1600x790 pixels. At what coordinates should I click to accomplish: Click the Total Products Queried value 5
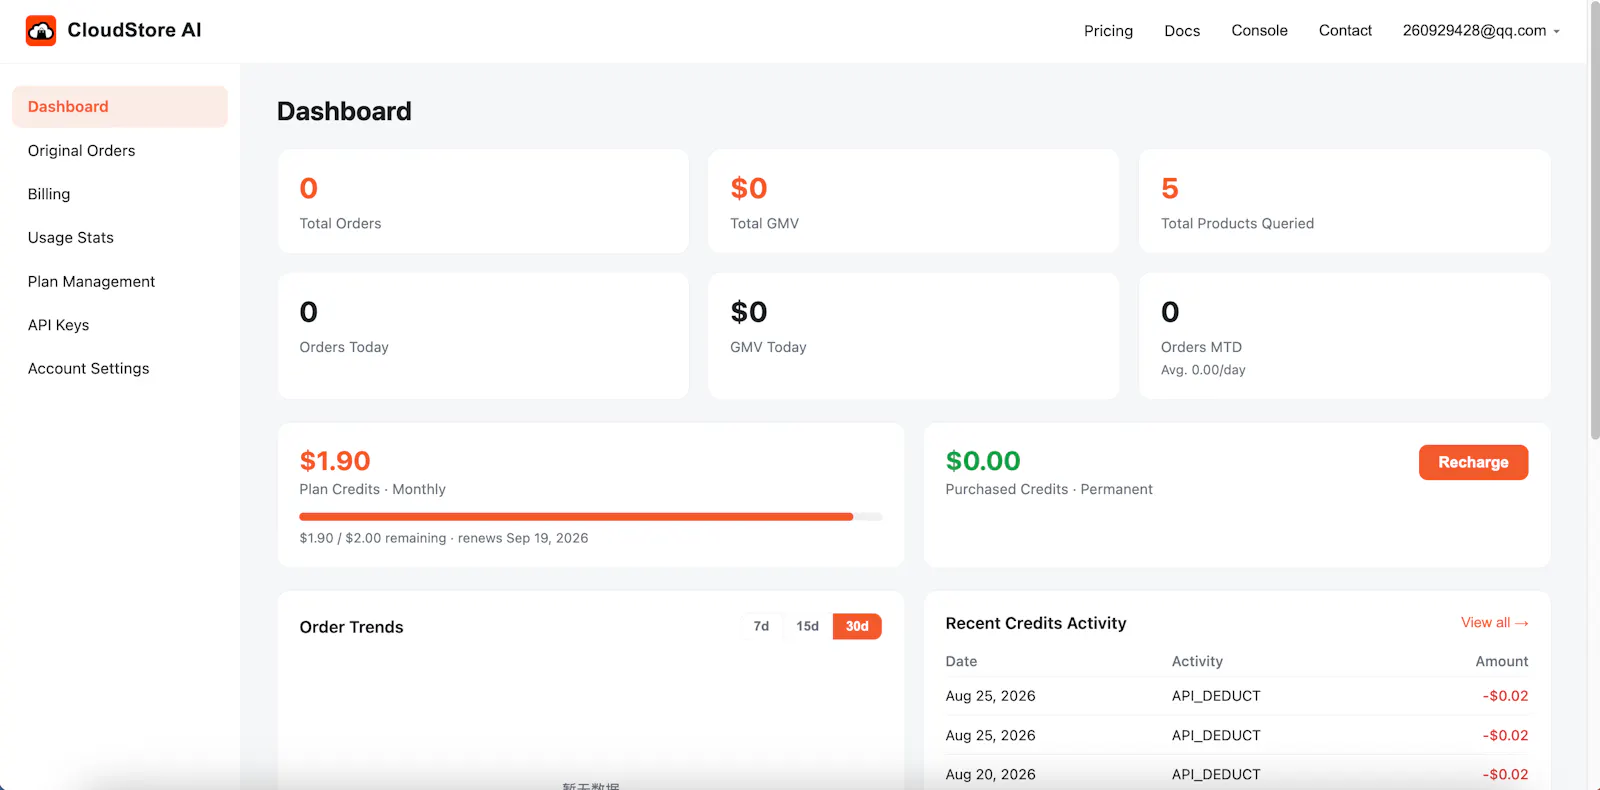[x=1170, y=188]
